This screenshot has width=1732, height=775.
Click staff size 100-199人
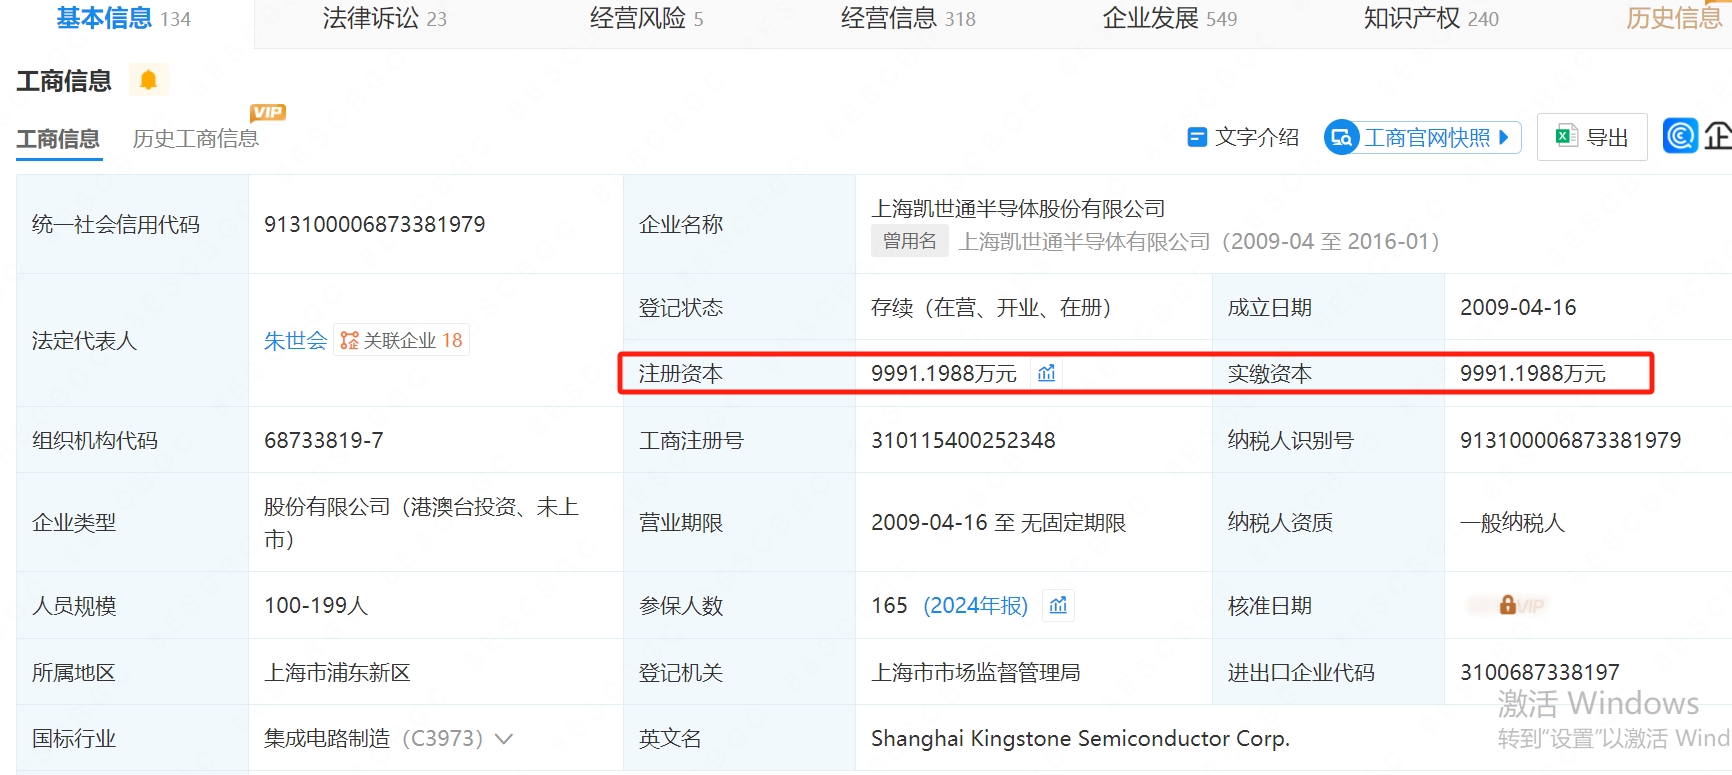316,605
